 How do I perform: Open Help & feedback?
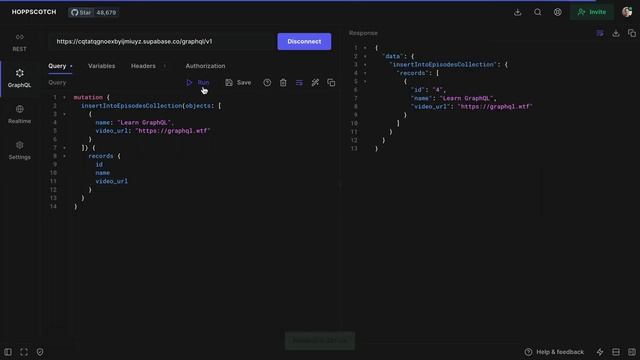coord(554,352)
